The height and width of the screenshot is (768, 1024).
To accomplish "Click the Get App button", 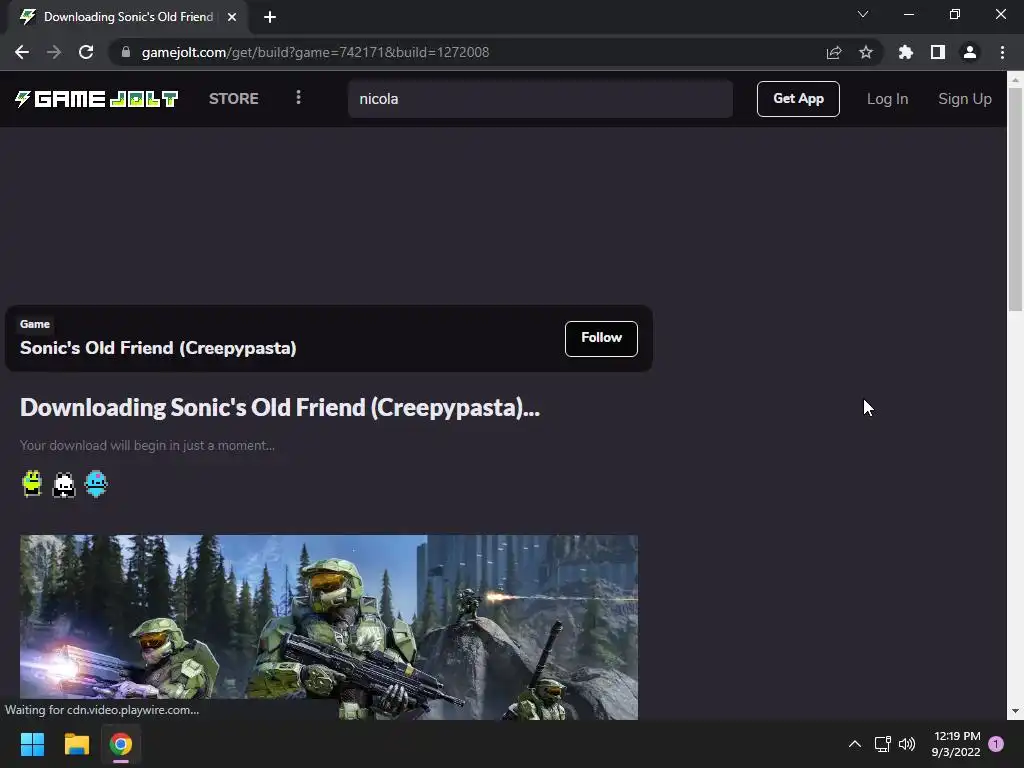I will [798, 99].
